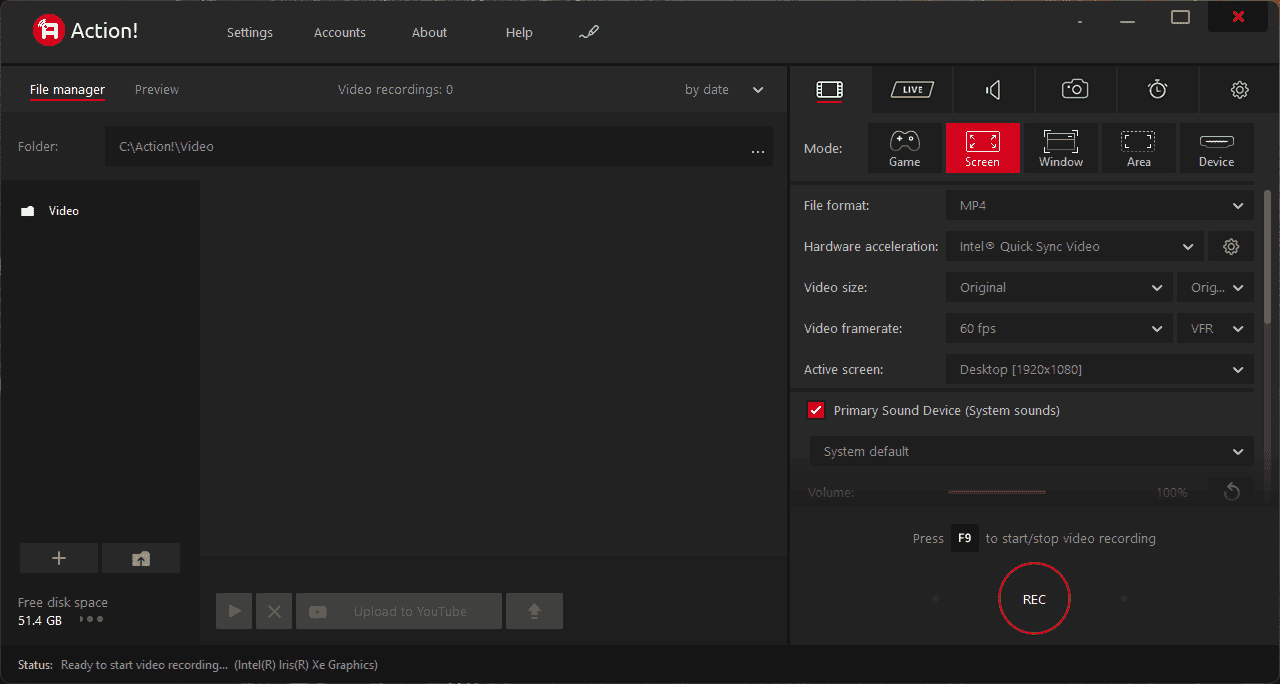Screen dimensions: 1280x684
Task: Open Video framerate 60 fps dropdown
Action: click(1059, 328)
